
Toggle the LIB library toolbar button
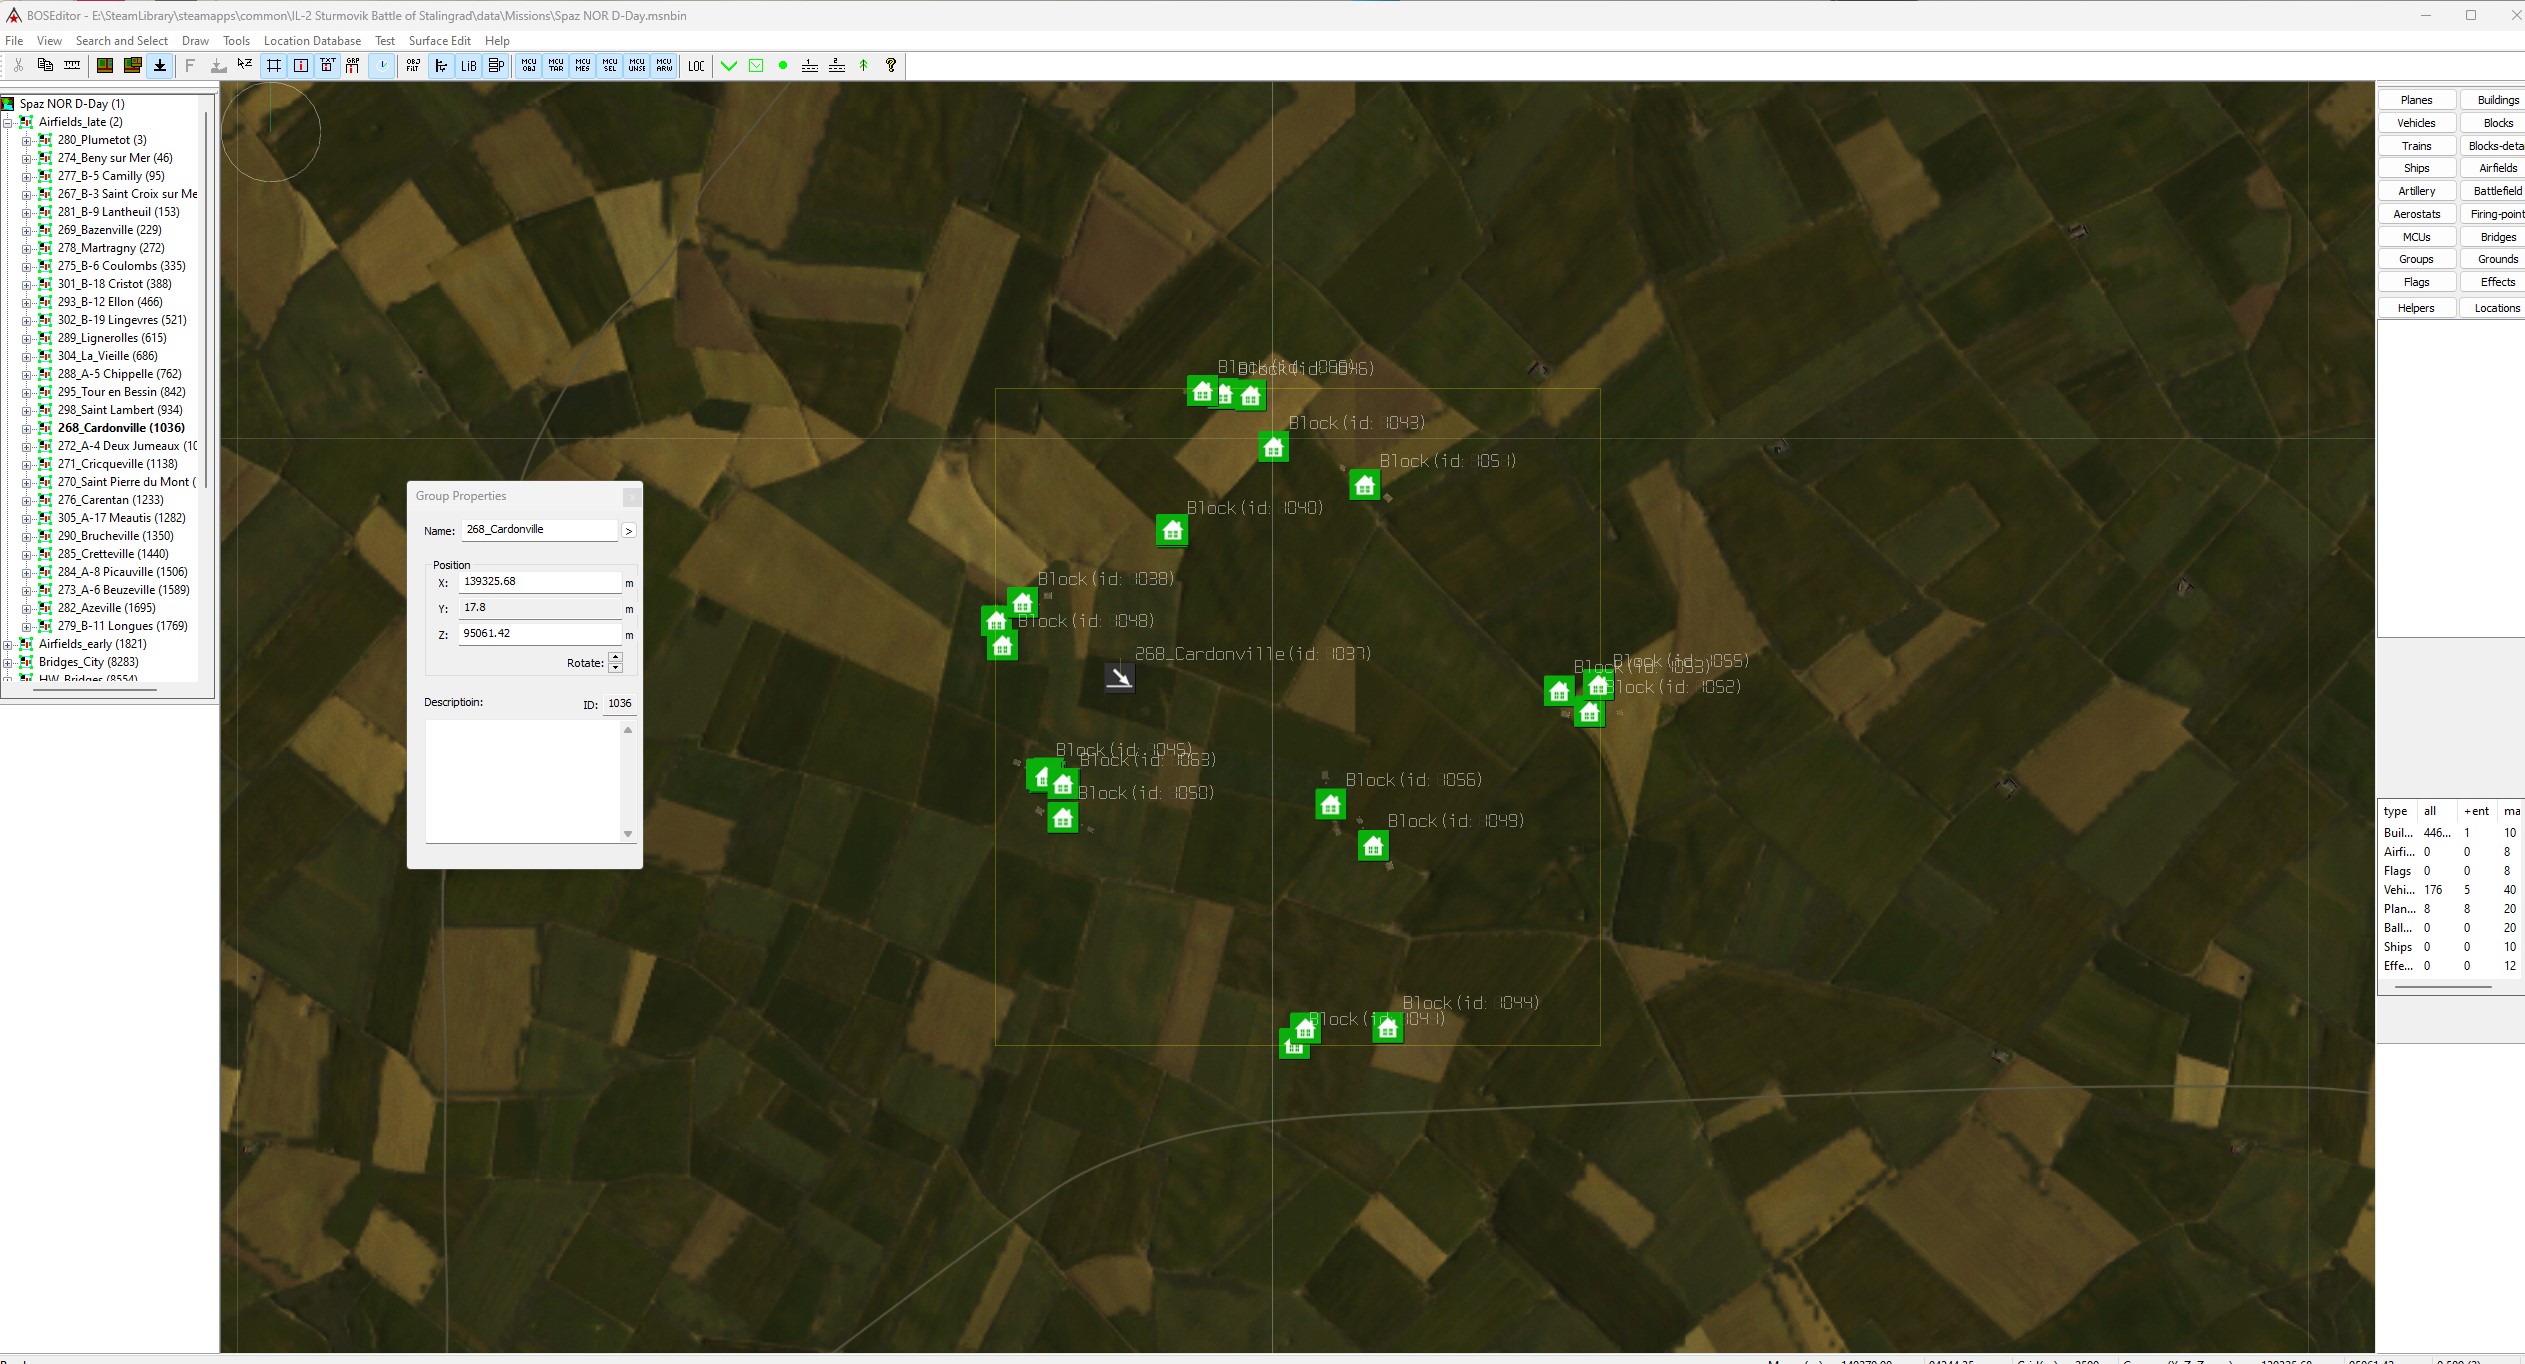point(468,66)
